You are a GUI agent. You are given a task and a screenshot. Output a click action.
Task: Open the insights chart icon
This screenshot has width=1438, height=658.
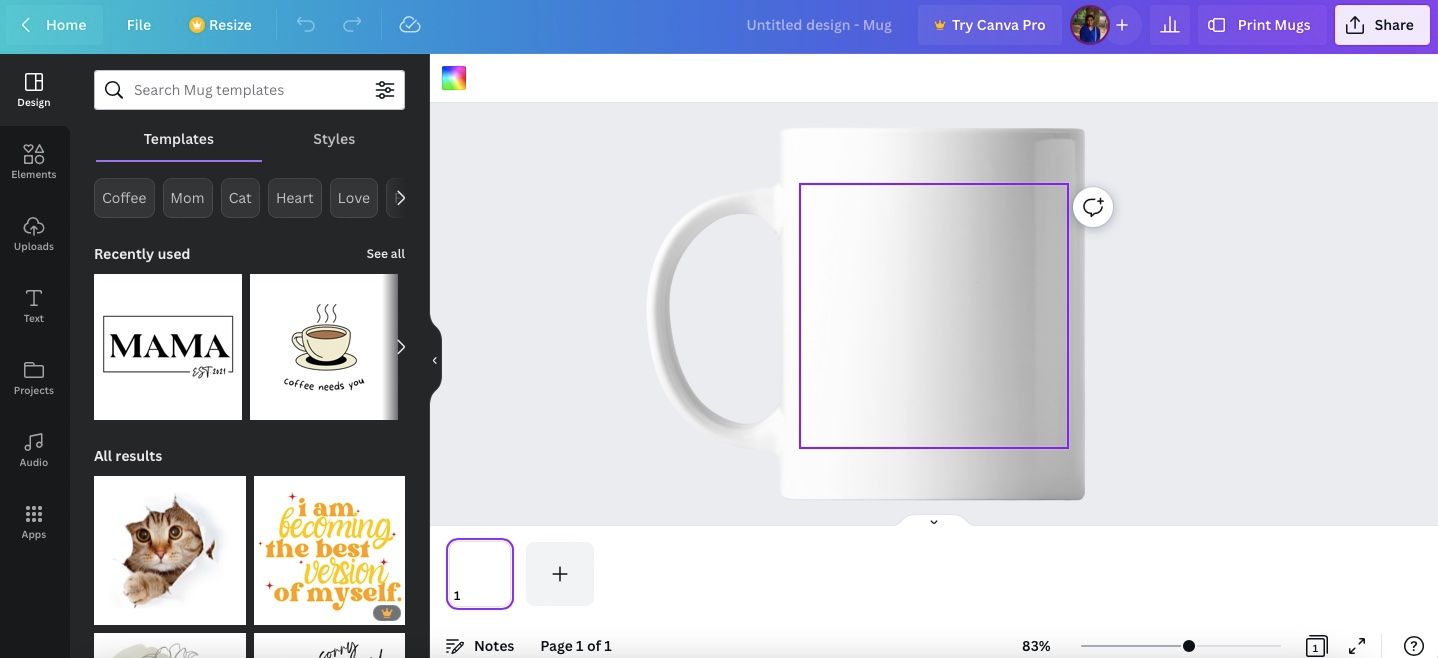click(1169, 25)
